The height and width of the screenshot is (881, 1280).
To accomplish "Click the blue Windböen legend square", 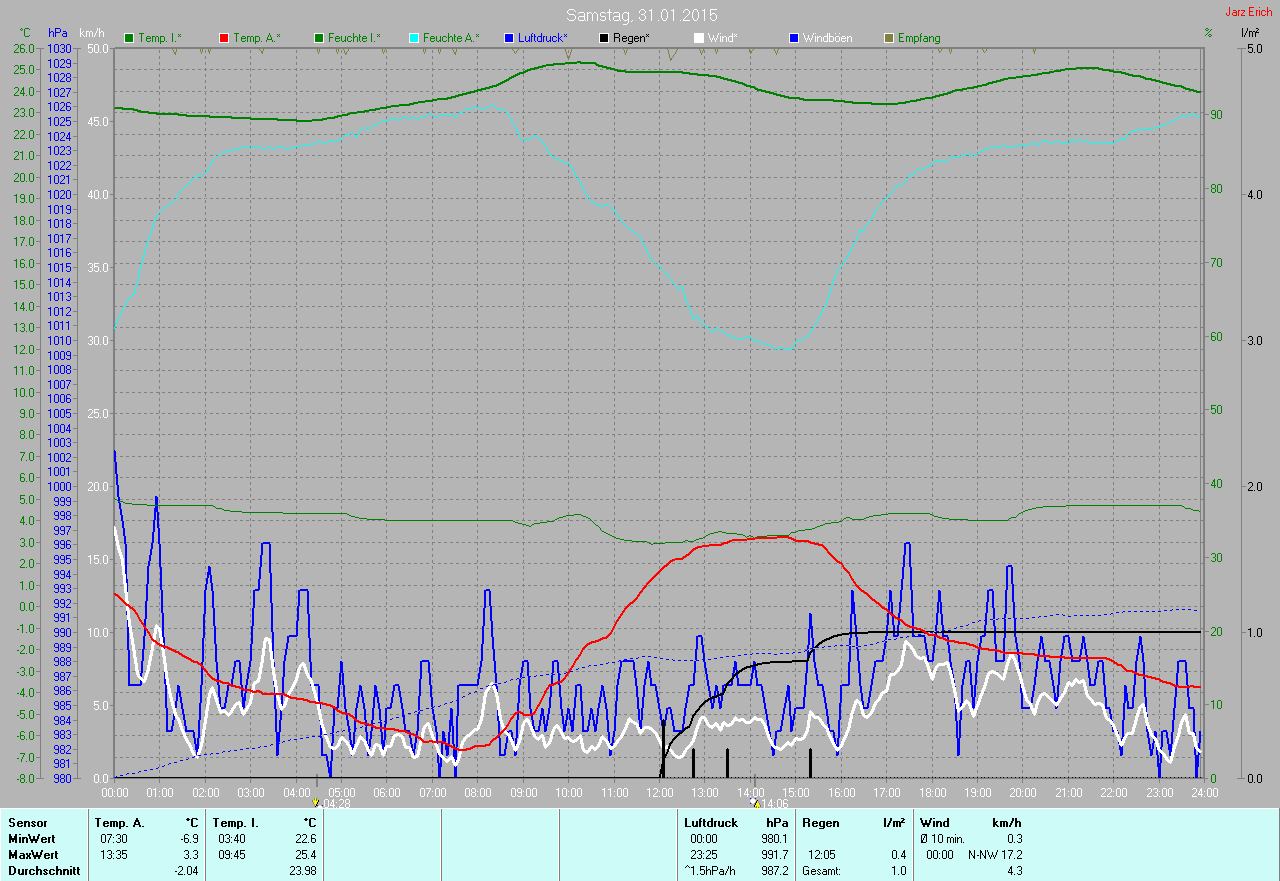I will tap(795, 38).
